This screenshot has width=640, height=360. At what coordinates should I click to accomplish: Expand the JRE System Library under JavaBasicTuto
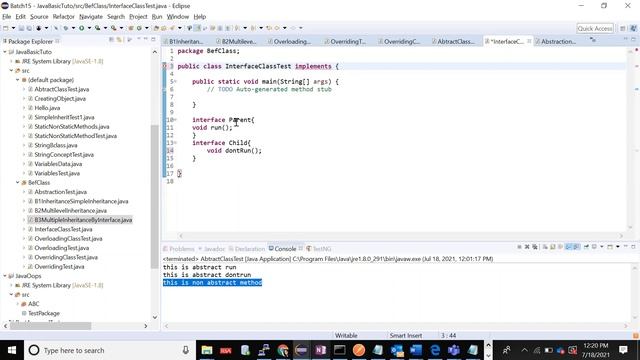point(11,61)
